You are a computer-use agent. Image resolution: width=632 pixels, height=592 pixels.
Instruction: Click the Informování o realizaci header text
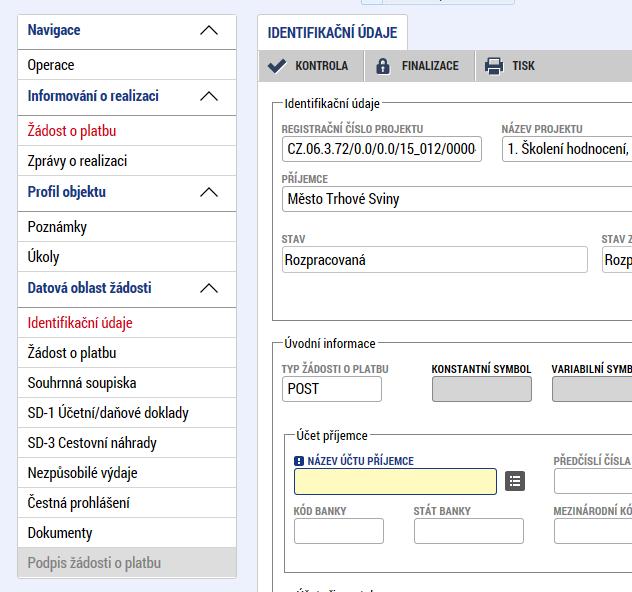tap(93, 96)
